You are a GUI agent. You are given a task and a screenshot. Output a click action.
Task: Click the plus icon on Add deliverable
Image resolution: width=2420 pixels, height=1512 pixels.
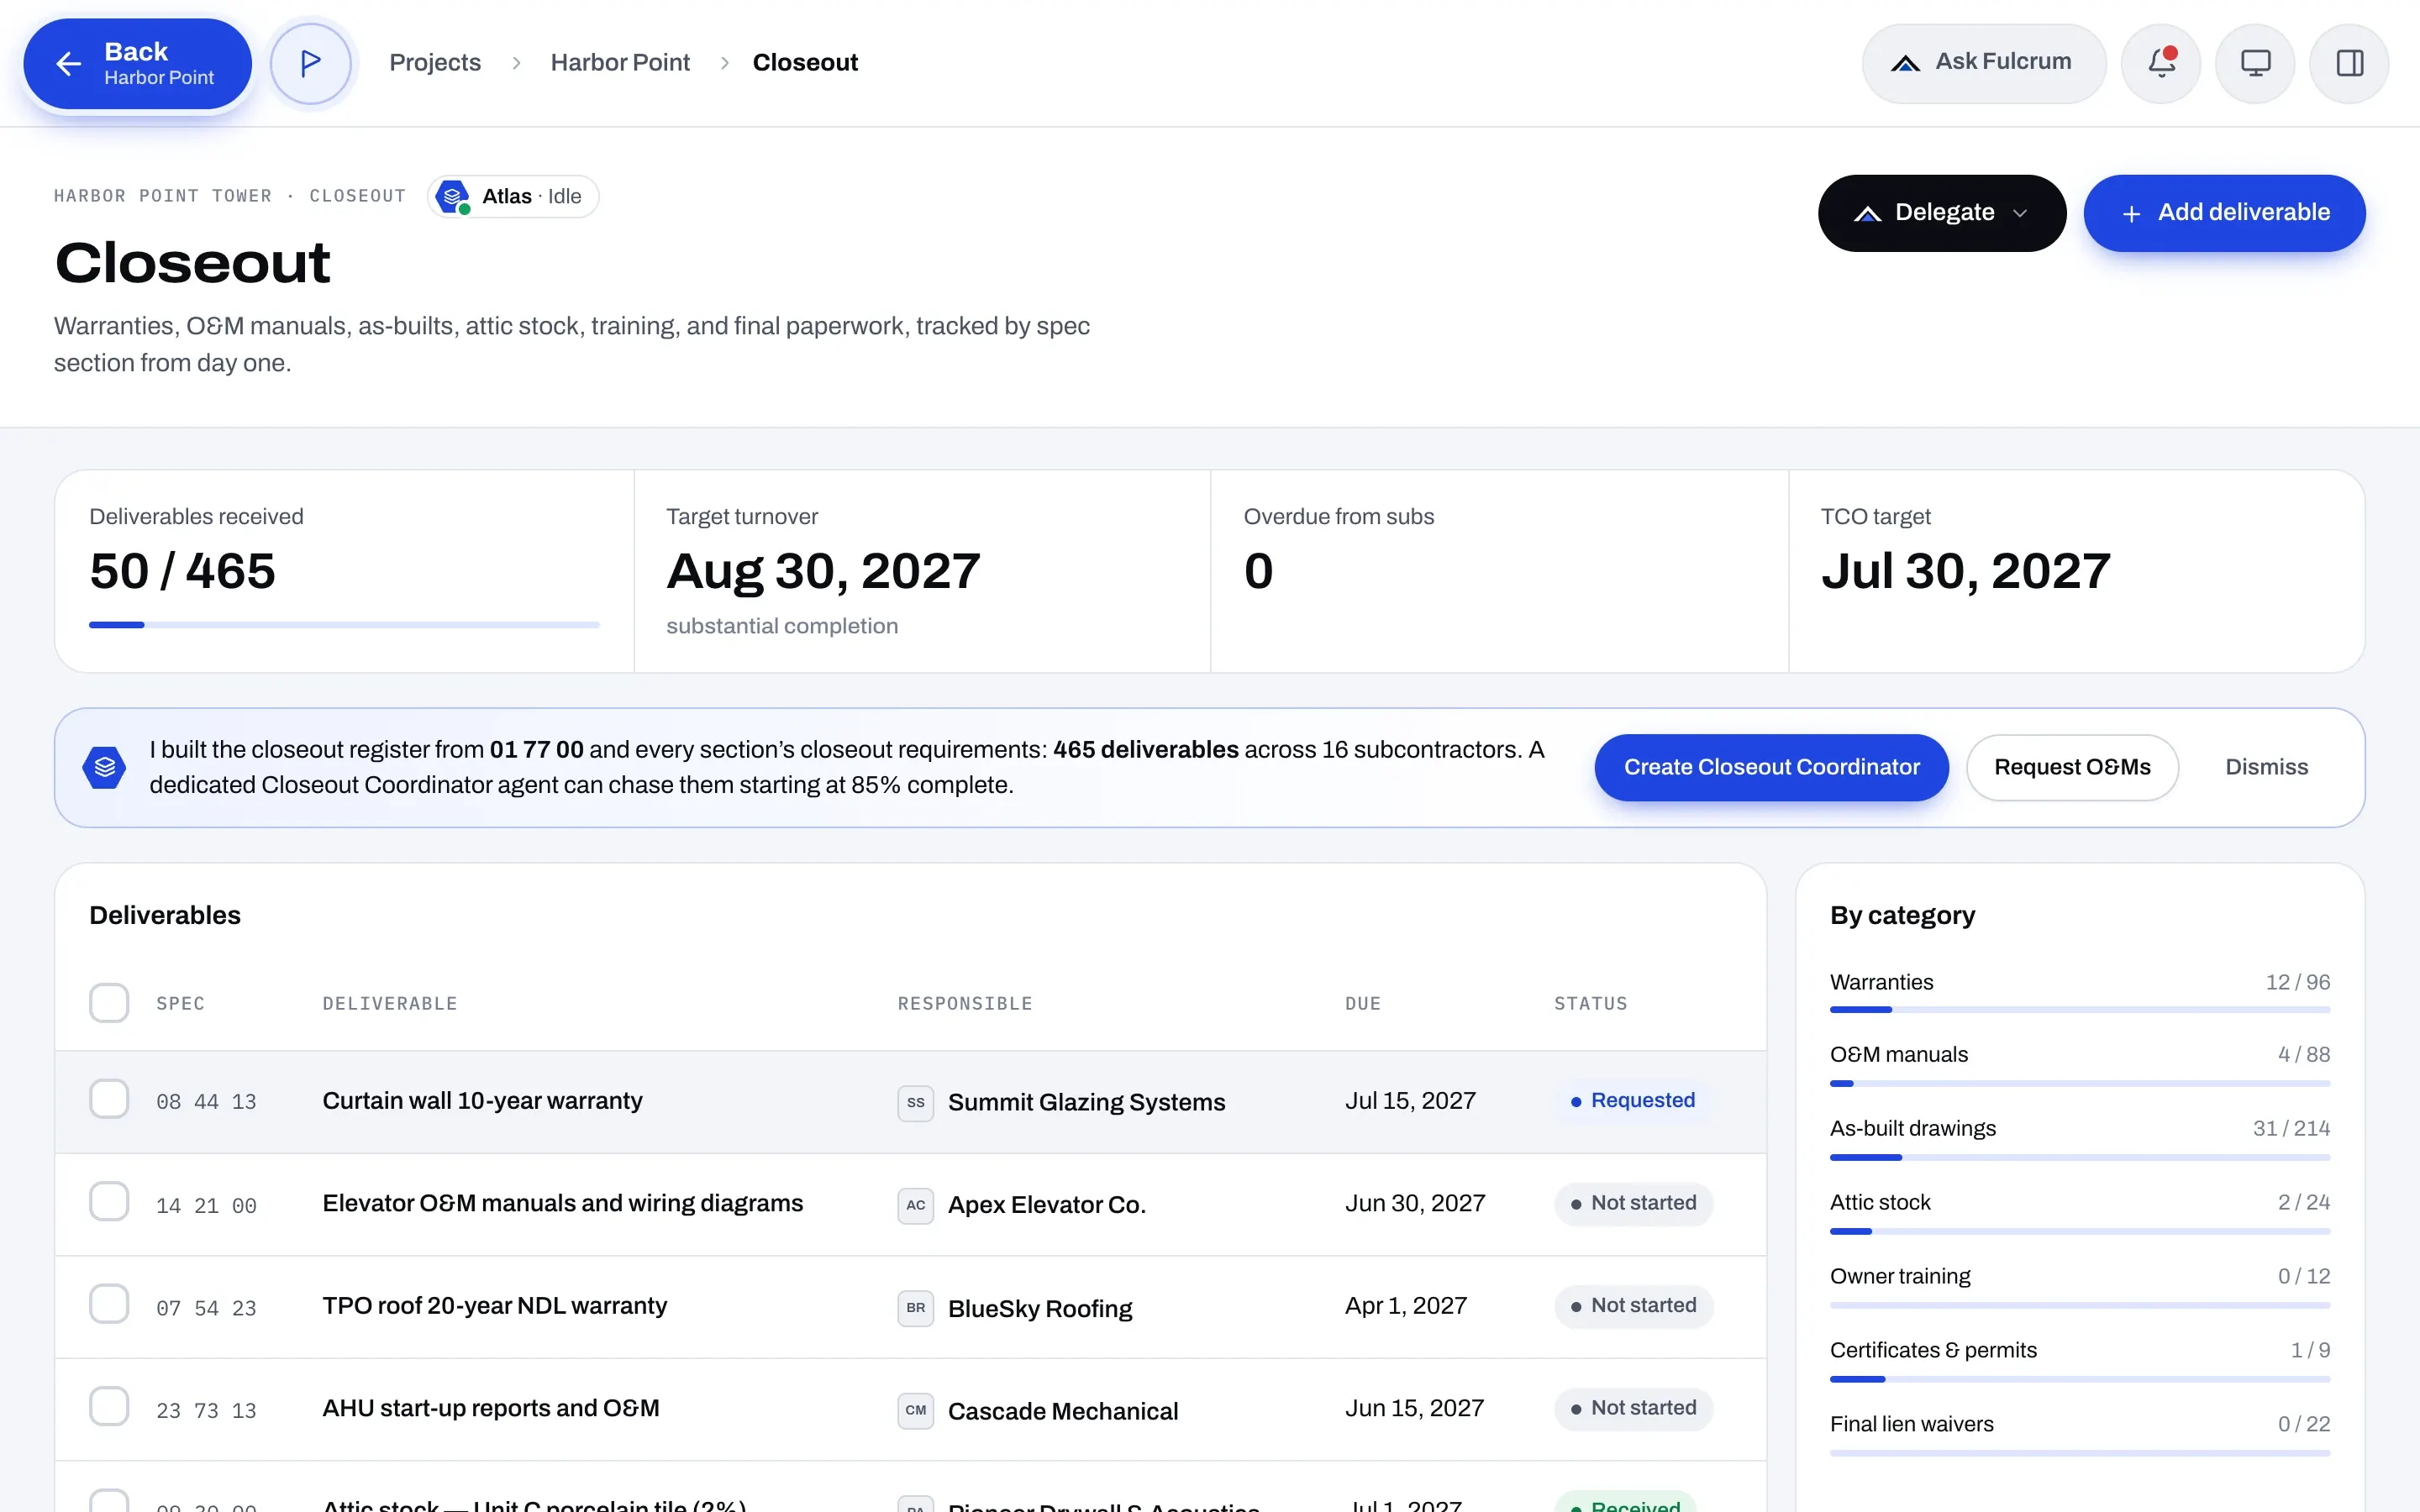coord(2131,213)
